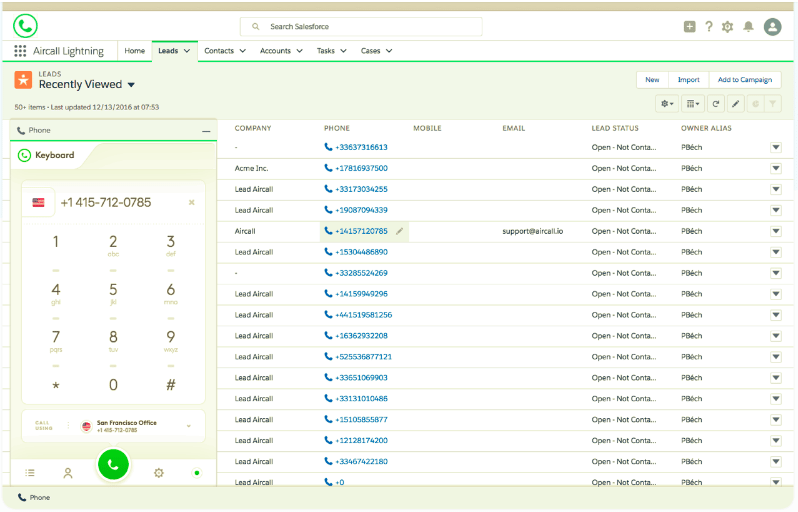This screenshot has height=512, width=798.
Task: Tap the # key on keypad
Action: [x=170, y=385]
